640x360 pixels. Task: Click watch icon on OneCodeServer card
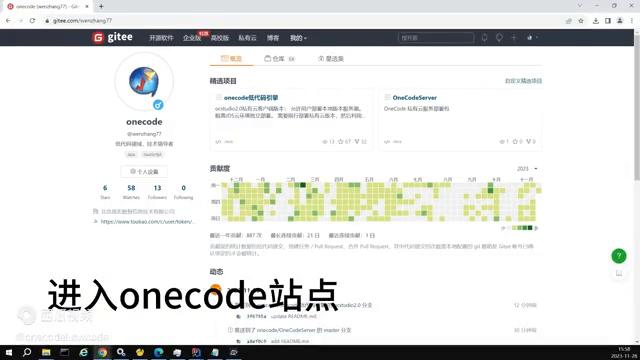(x=502, y=142)
